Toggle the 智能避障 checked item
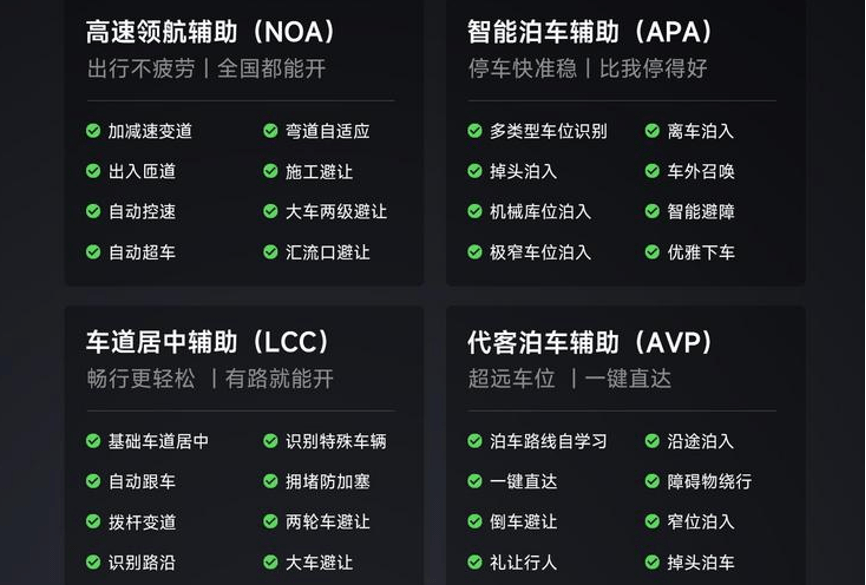This screenshot has width=866, height=585. click(690, 212)
